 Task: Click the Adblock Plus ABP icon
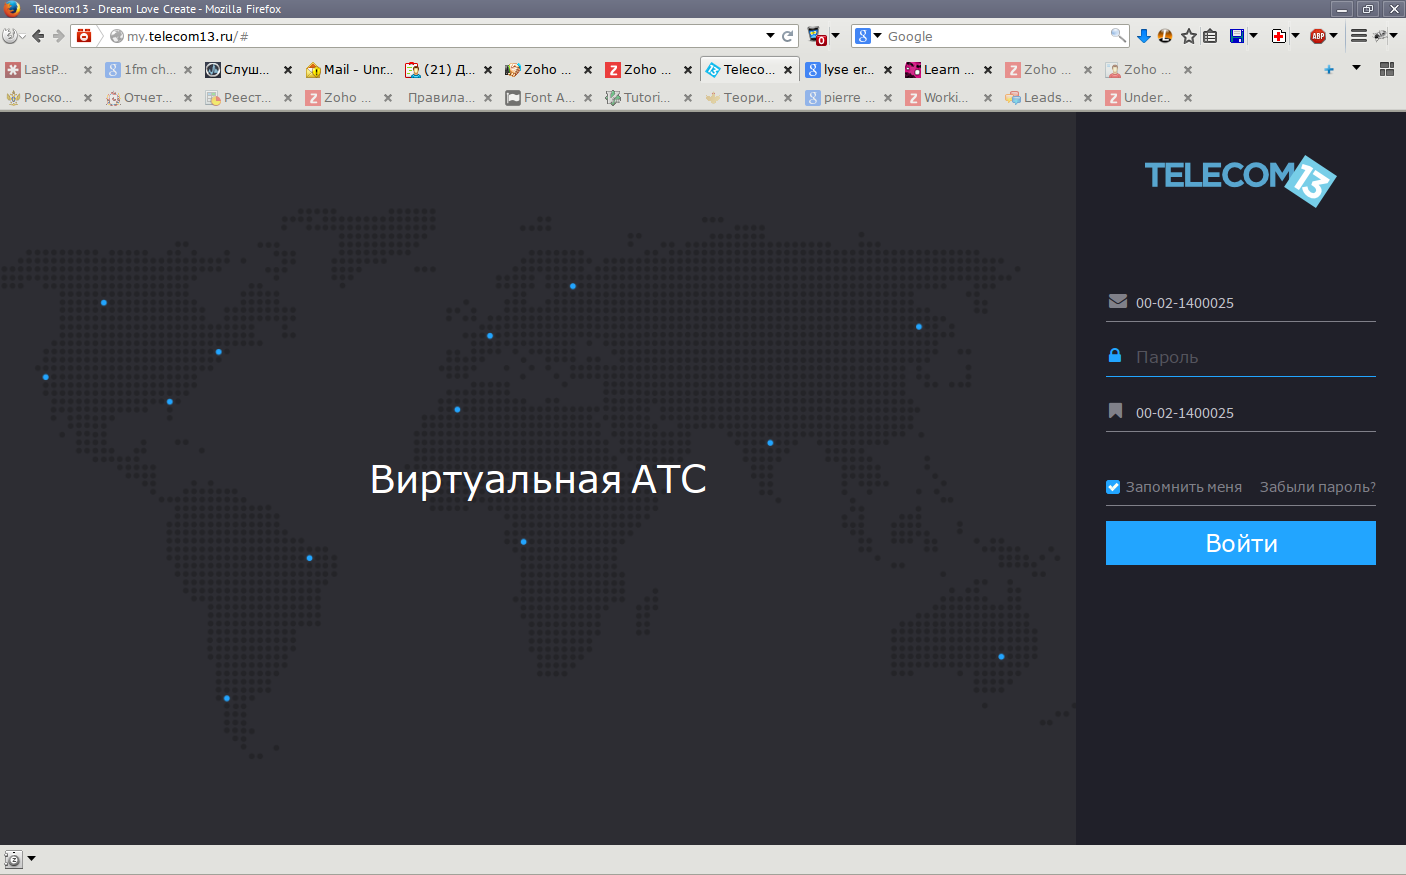click(1318, 36)
